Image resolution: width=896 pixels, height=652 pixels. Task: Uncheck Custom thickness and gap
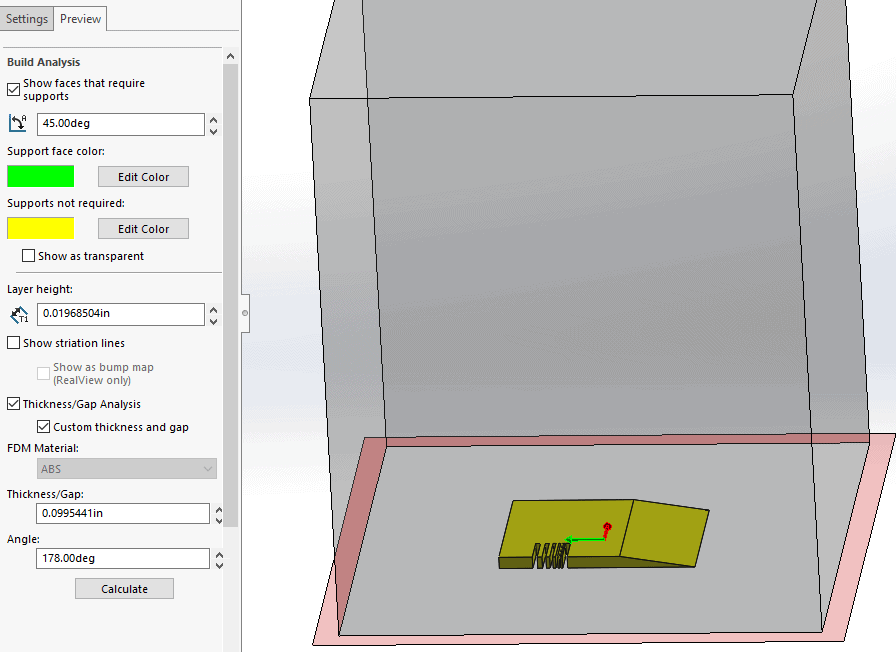43,427
